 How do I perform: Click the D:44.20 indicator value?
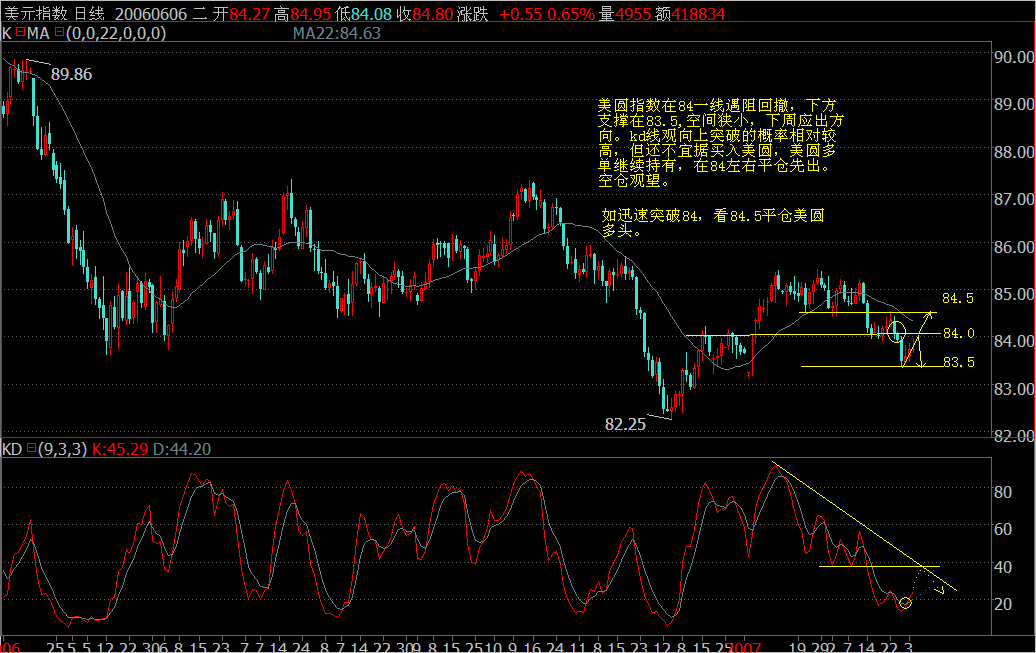click(x=182, y=449)
